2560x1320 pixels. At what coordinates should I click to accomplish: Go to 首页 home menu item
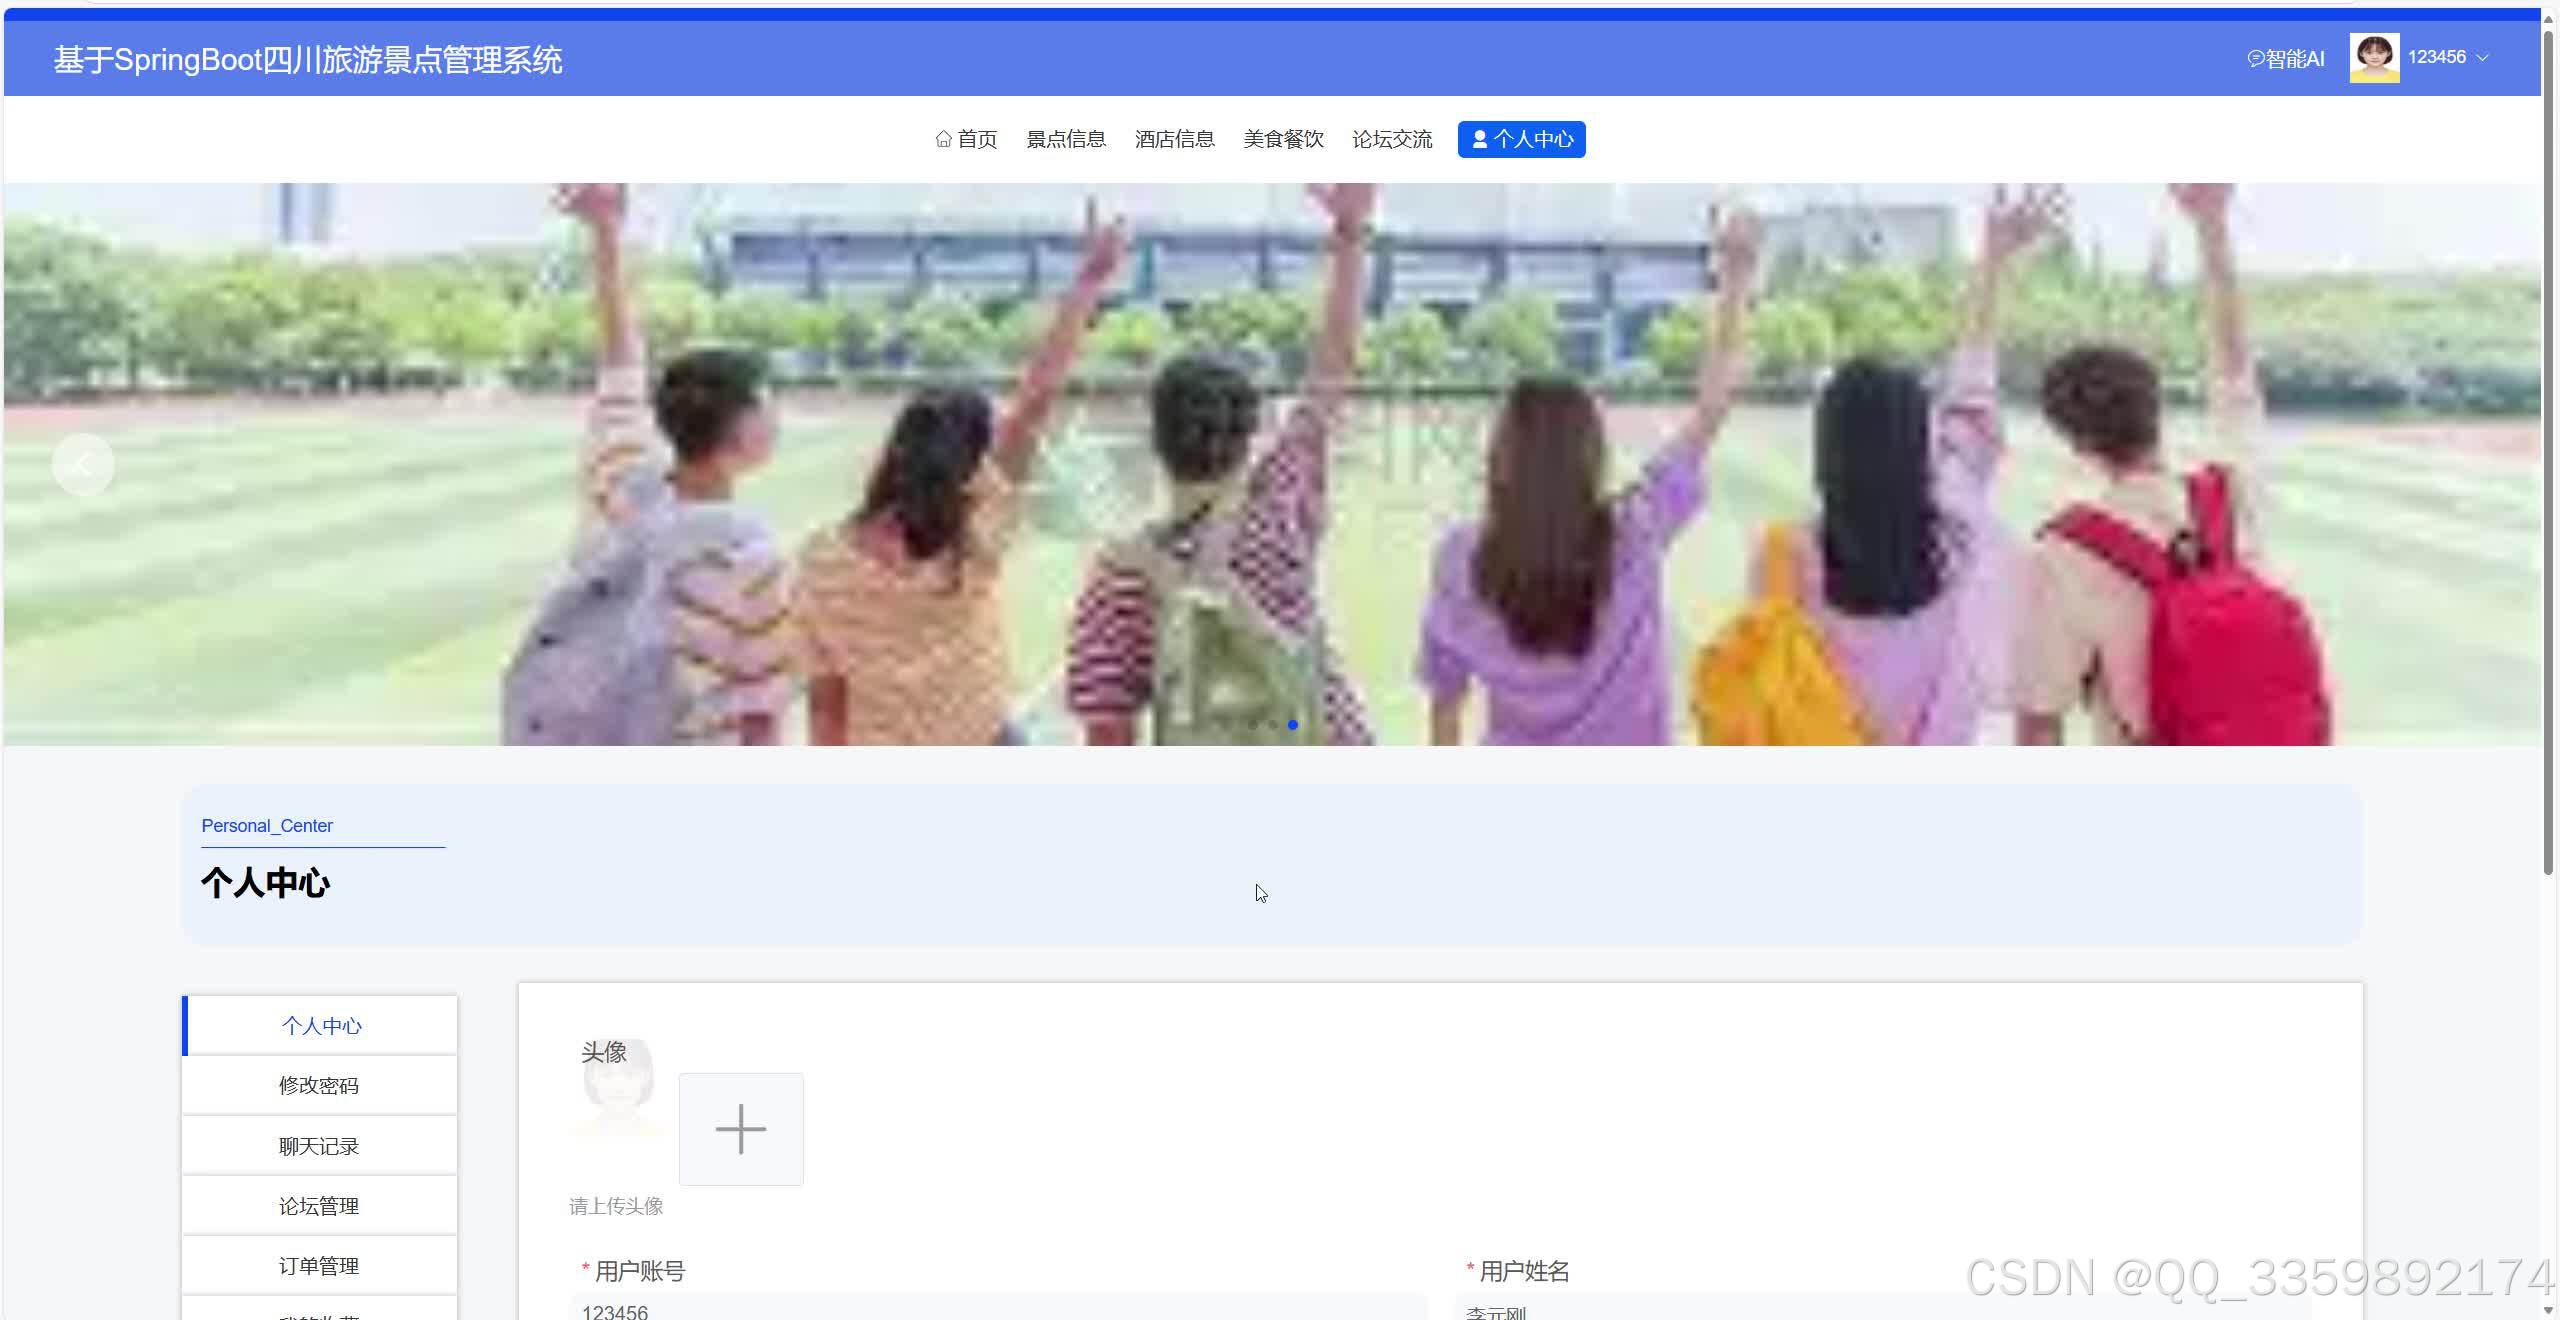tap(966, 139)
